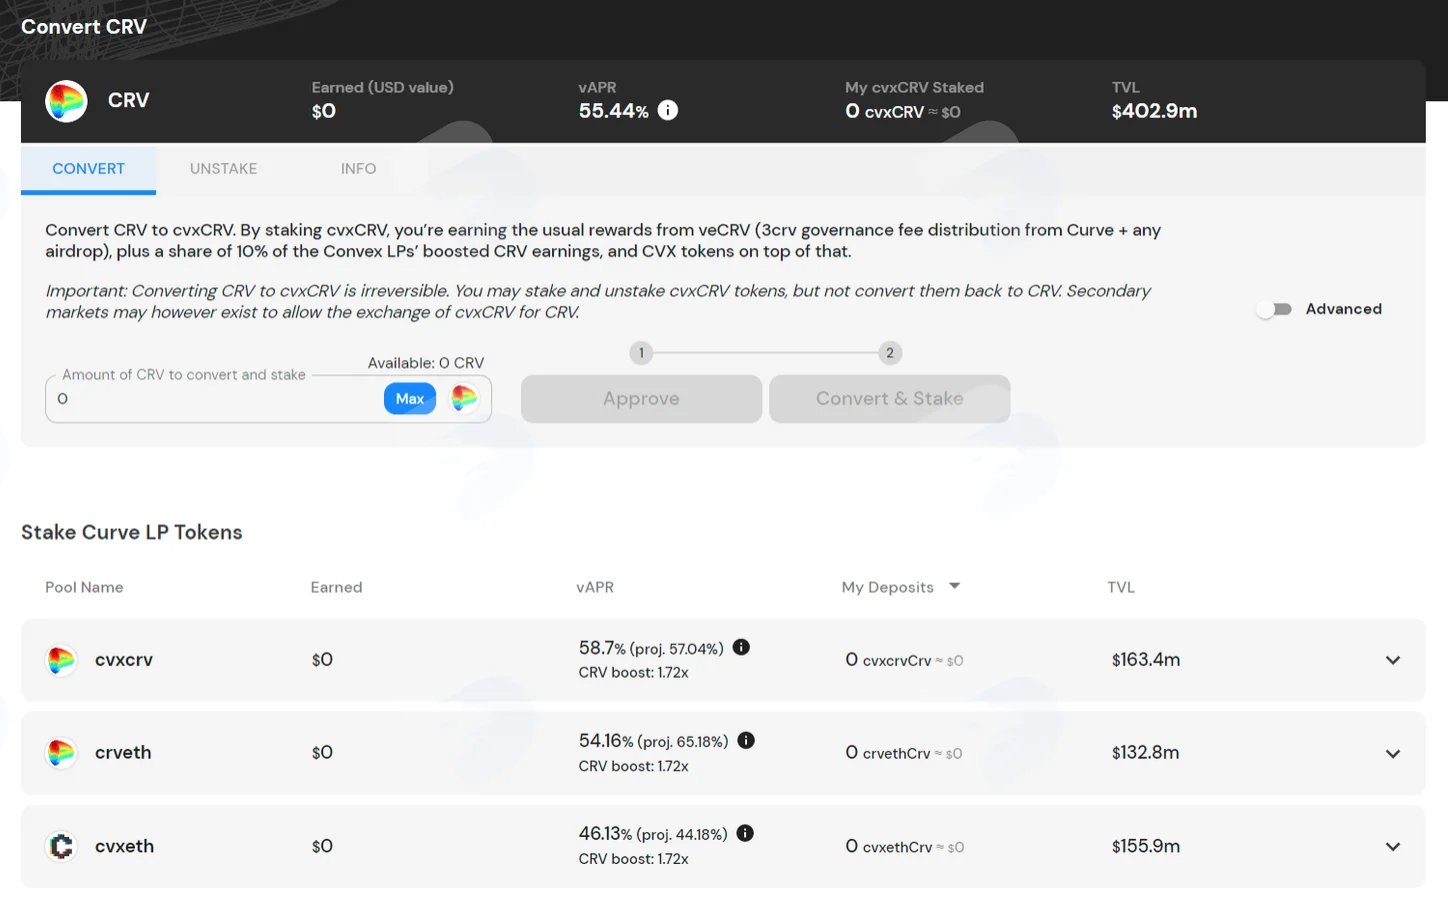This screenshot has height=904, width=1454.
Task: Click the cvxeth pool token icon
Action: 61,846
